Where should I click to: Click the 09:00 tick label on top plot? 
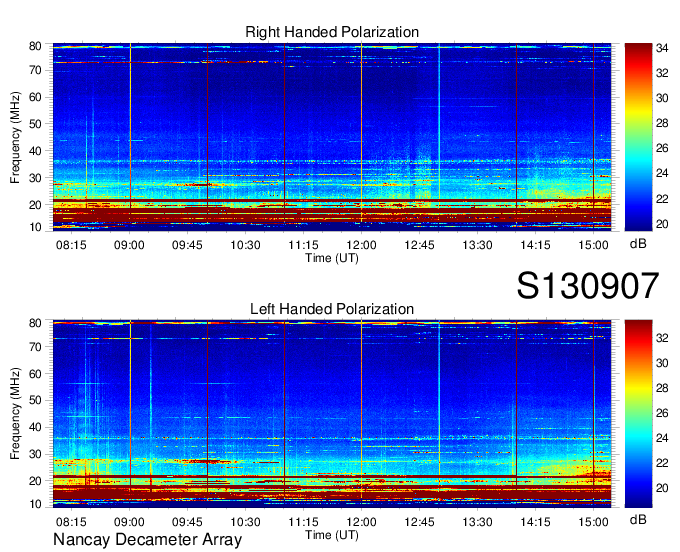(x=129, y=245)
